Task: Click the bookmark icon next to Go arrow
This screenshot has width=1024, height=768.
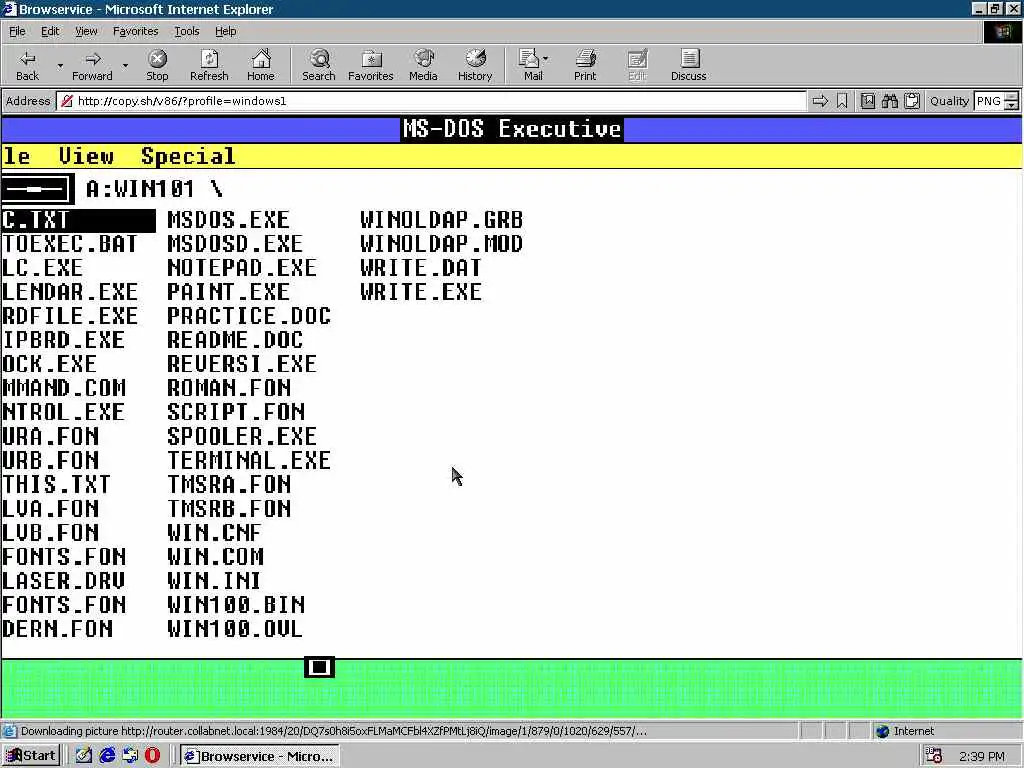Action: 842,101
